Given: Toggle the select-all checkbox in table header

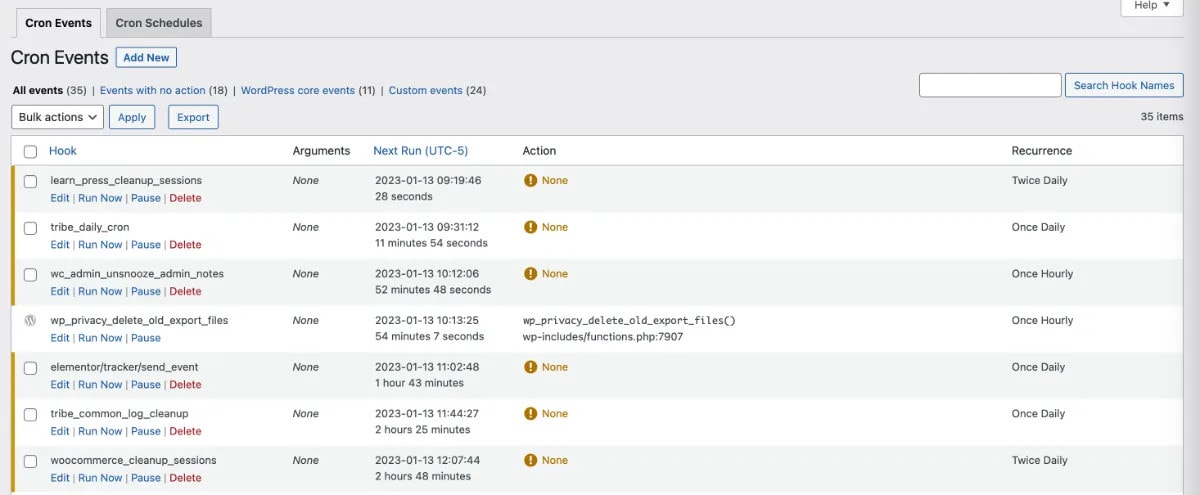Looking at the screenshot, I should click(x=30, y=151).
